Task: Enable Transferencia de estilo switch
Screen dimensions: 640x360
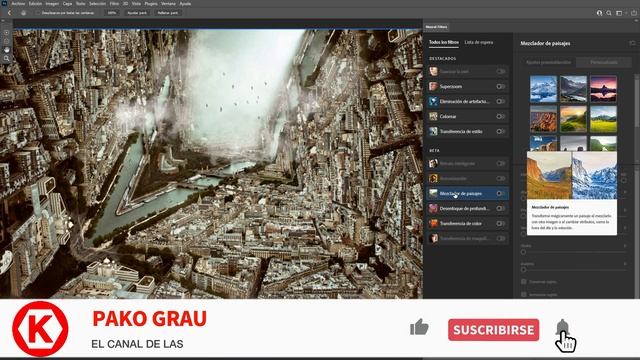Action: pyautogui.click(x=500, y=131)
